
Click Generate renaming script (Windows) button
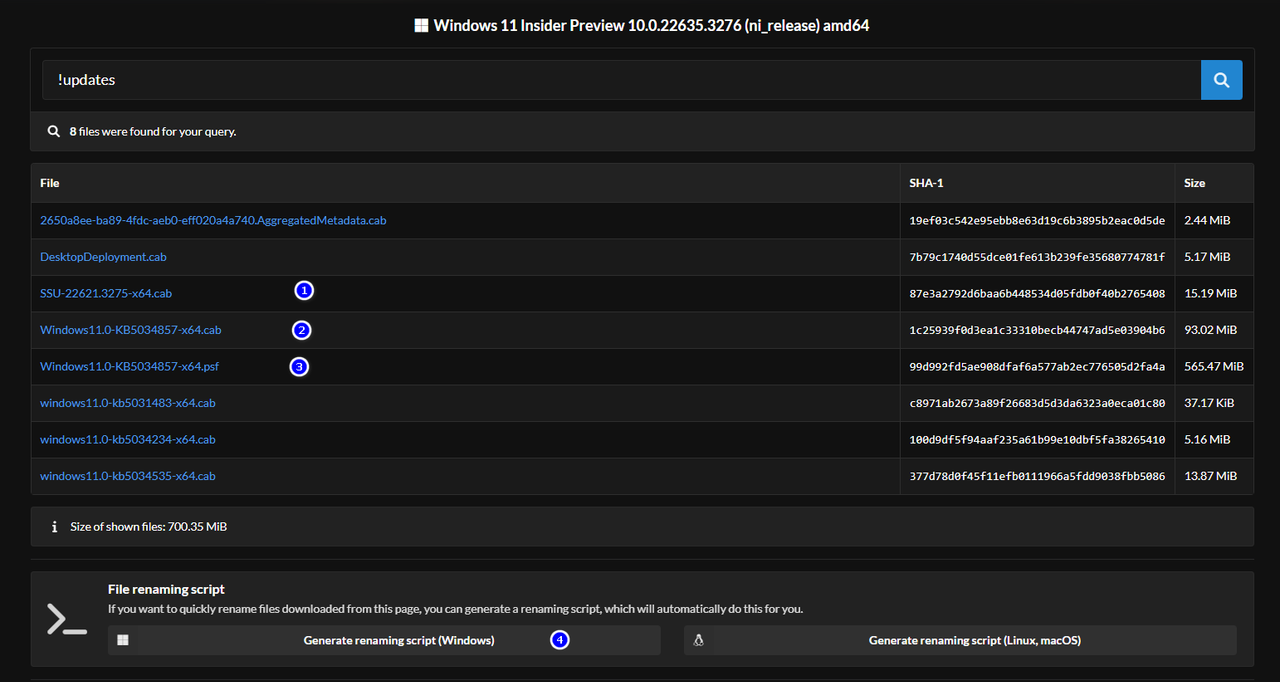click(384, 640)
